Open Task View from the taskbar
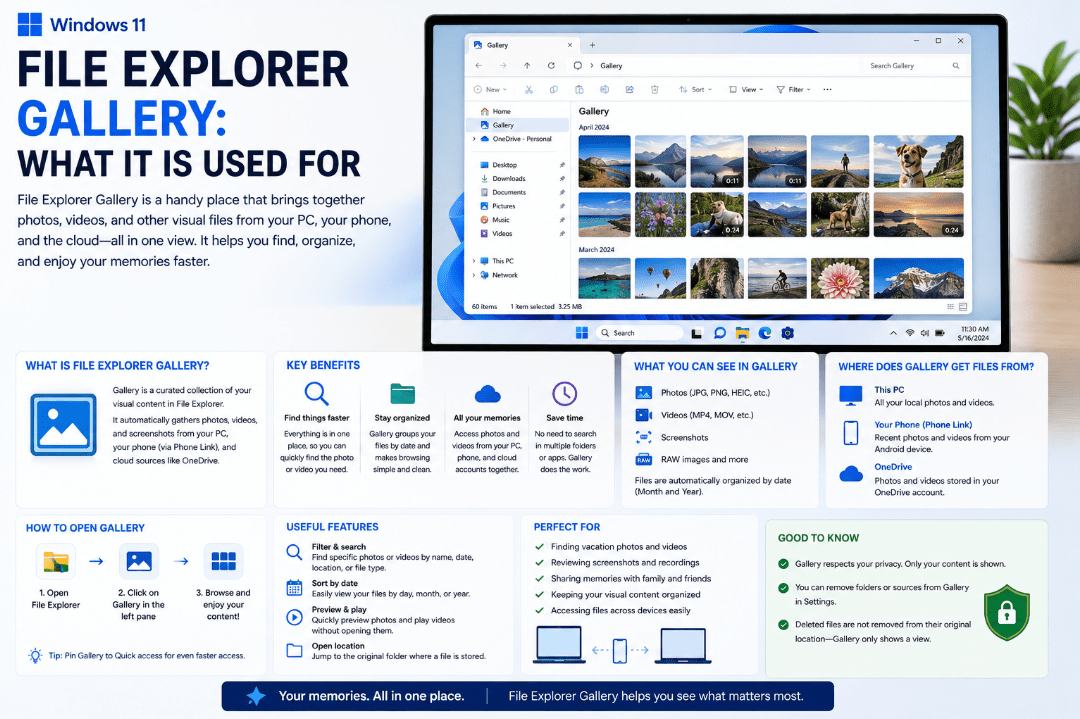The image size is (1080, 719). coord(697,333)
